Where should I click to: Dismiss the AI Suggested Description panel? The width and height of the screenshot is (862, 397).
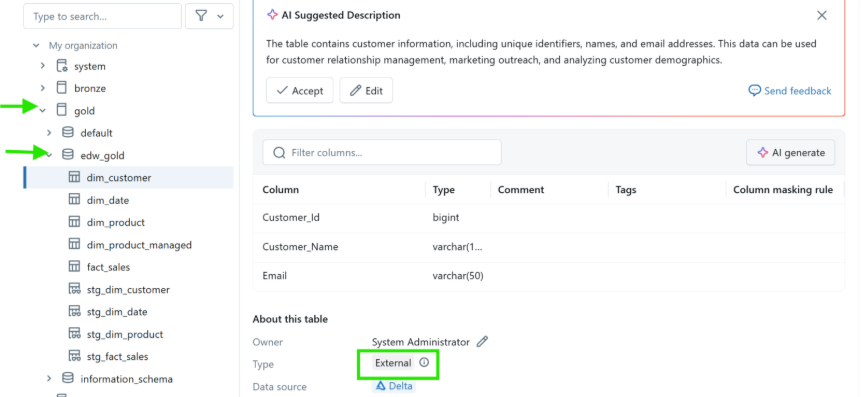pos(822,15)
